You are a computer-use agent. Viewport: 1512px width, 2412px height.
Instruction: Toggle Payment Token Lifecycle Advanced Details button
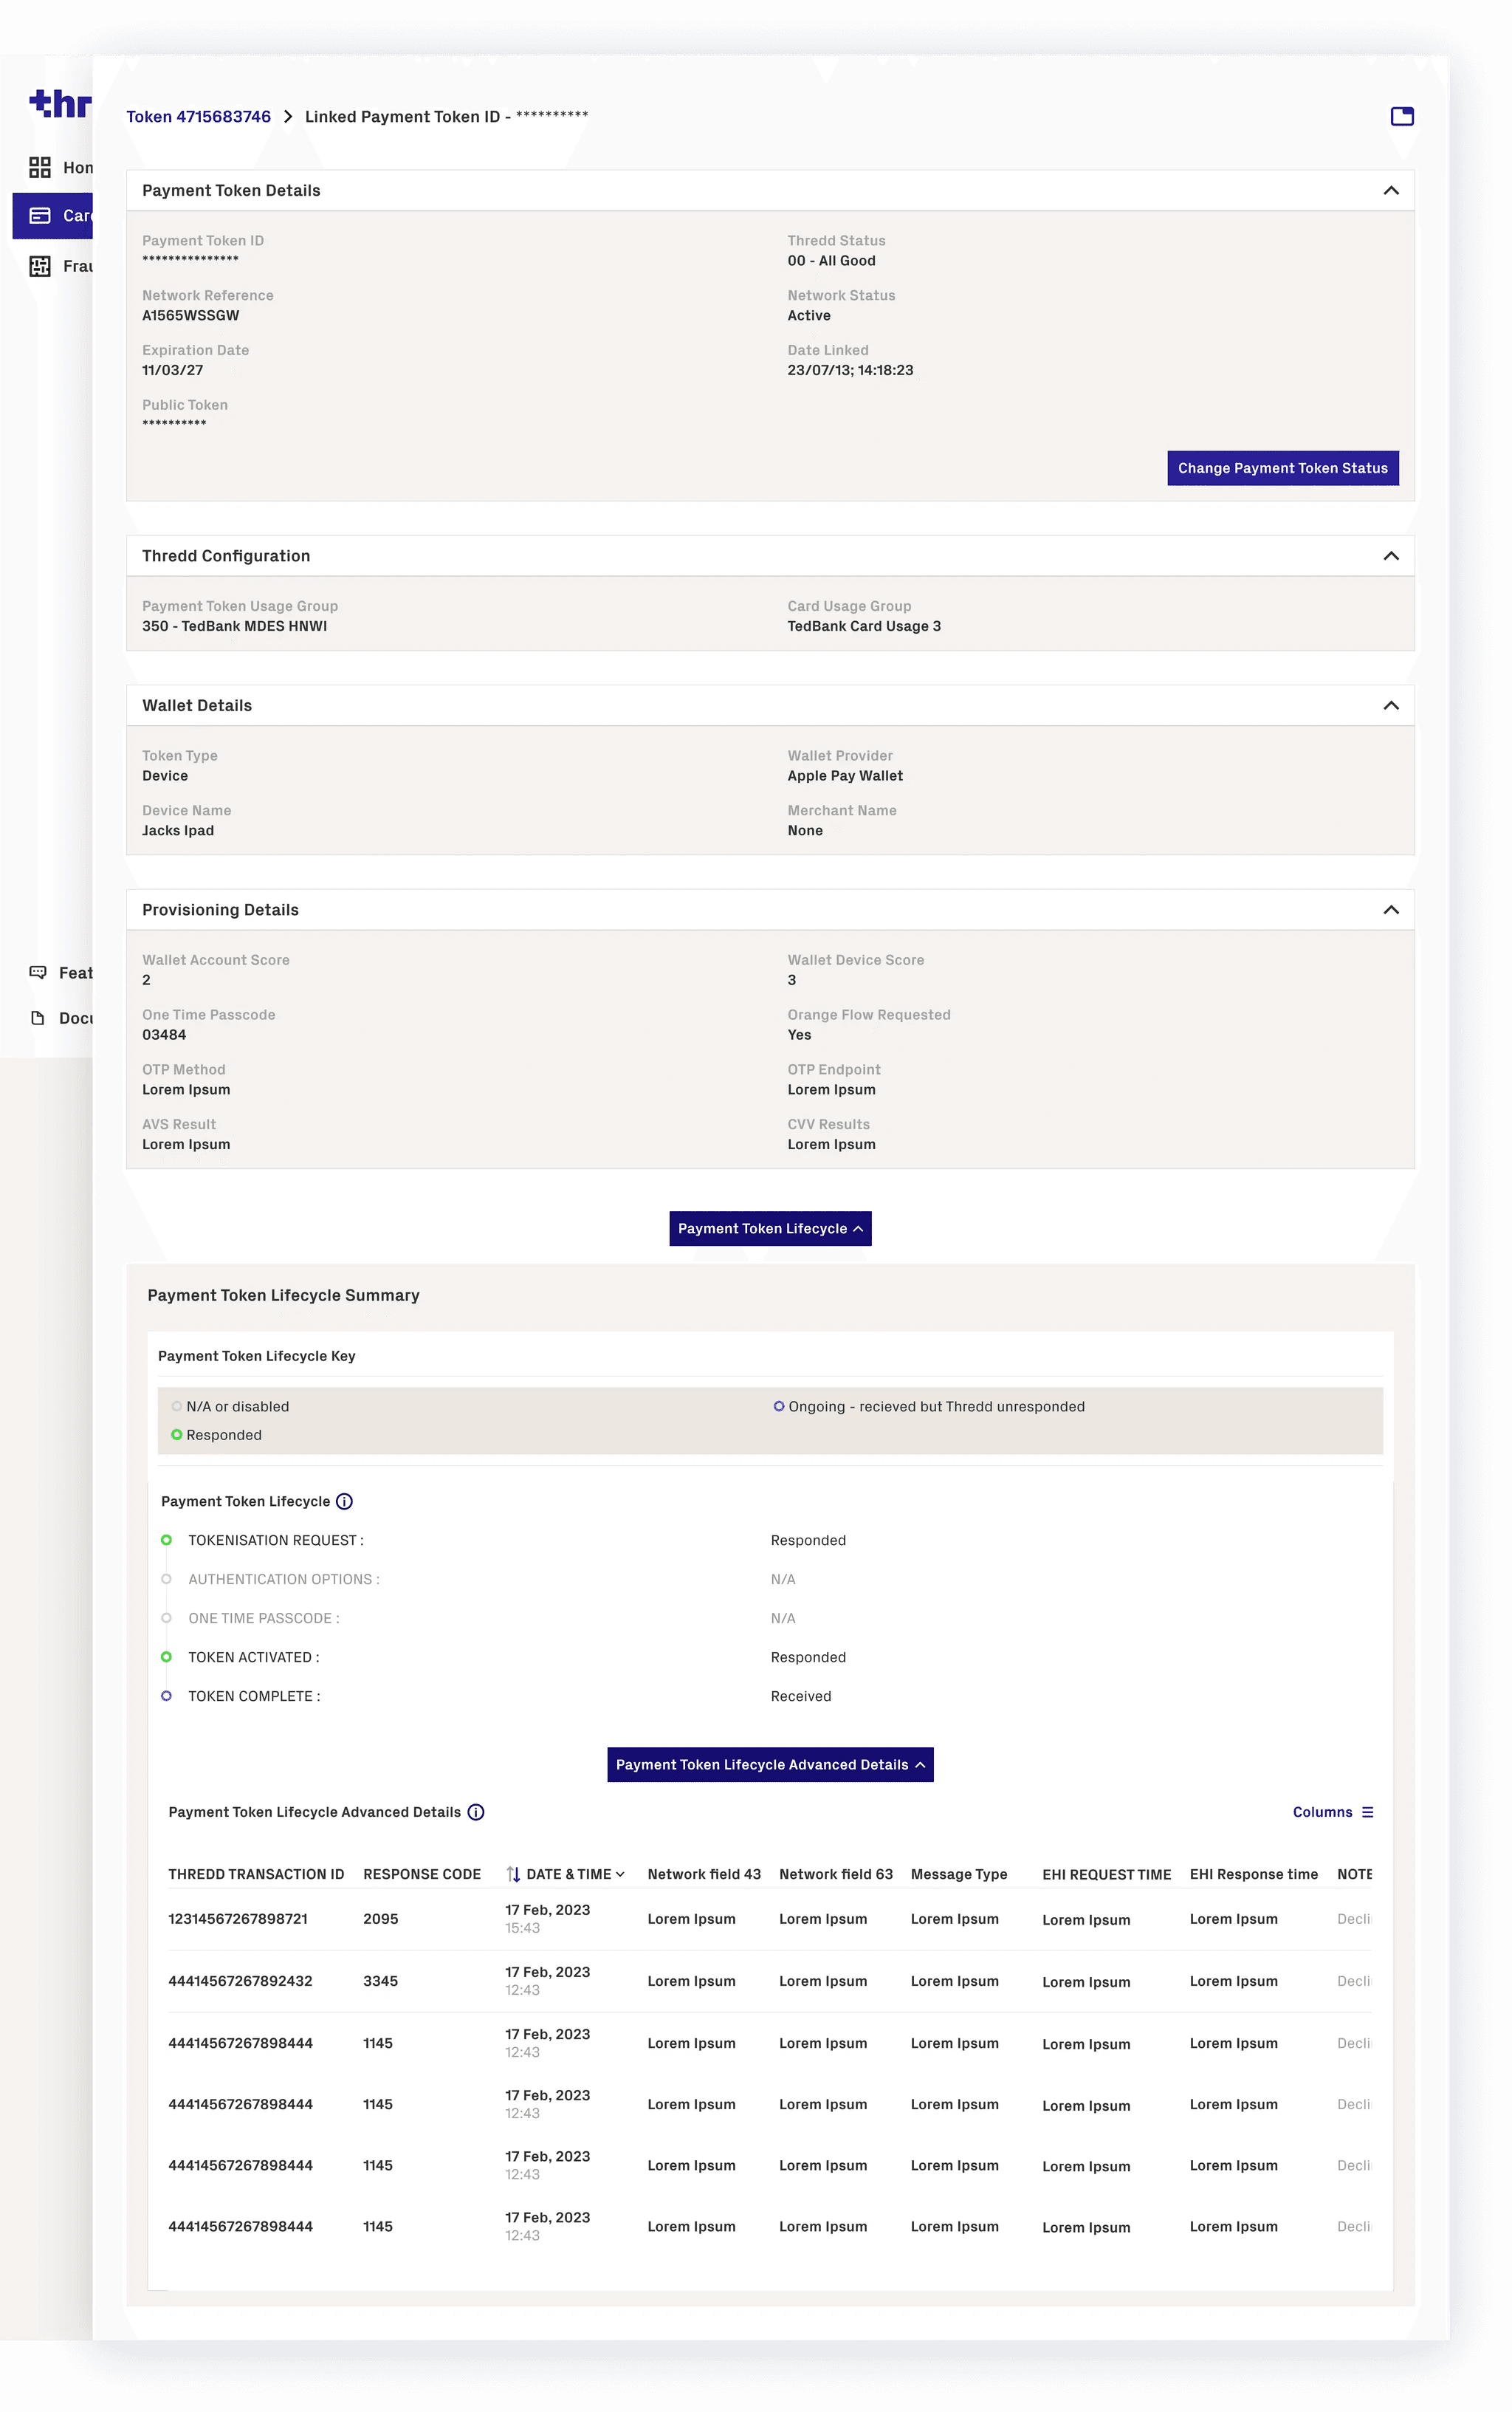pos(770,1764)
